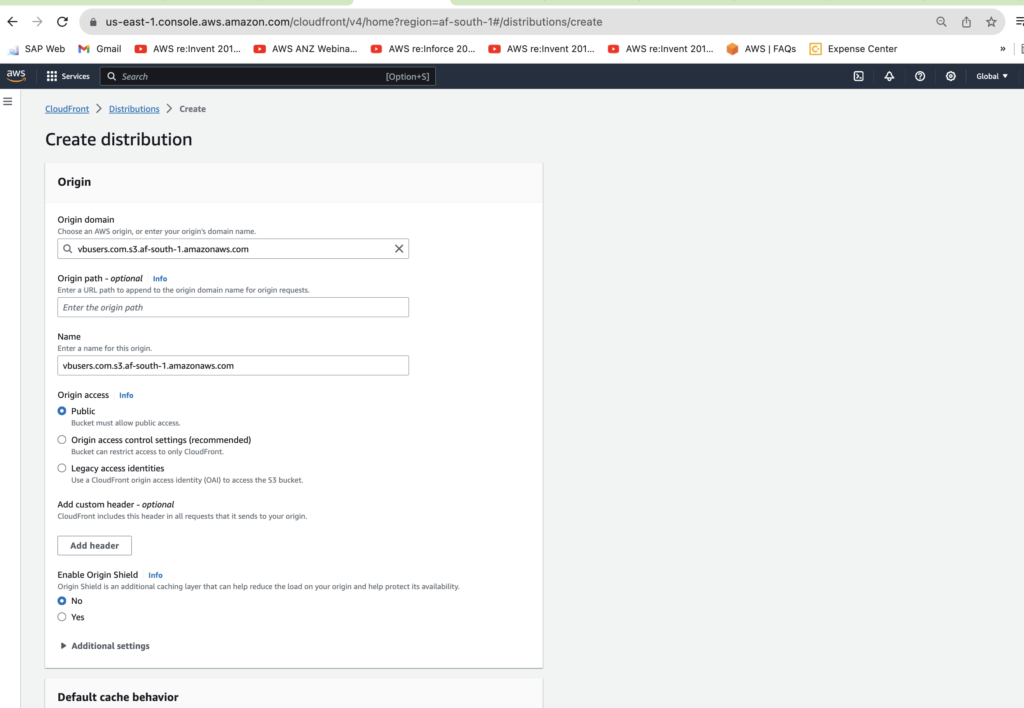Viewport: 1024px width, 708px height.
Task: Reload the page with browser refresh icon
Action: 63,21
